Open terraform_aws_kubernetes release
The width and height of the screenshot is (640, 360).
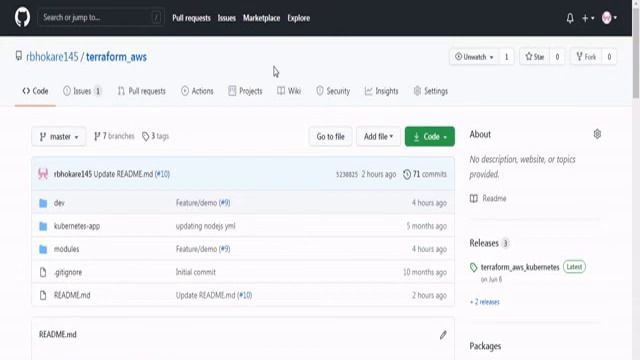(520, 267)
